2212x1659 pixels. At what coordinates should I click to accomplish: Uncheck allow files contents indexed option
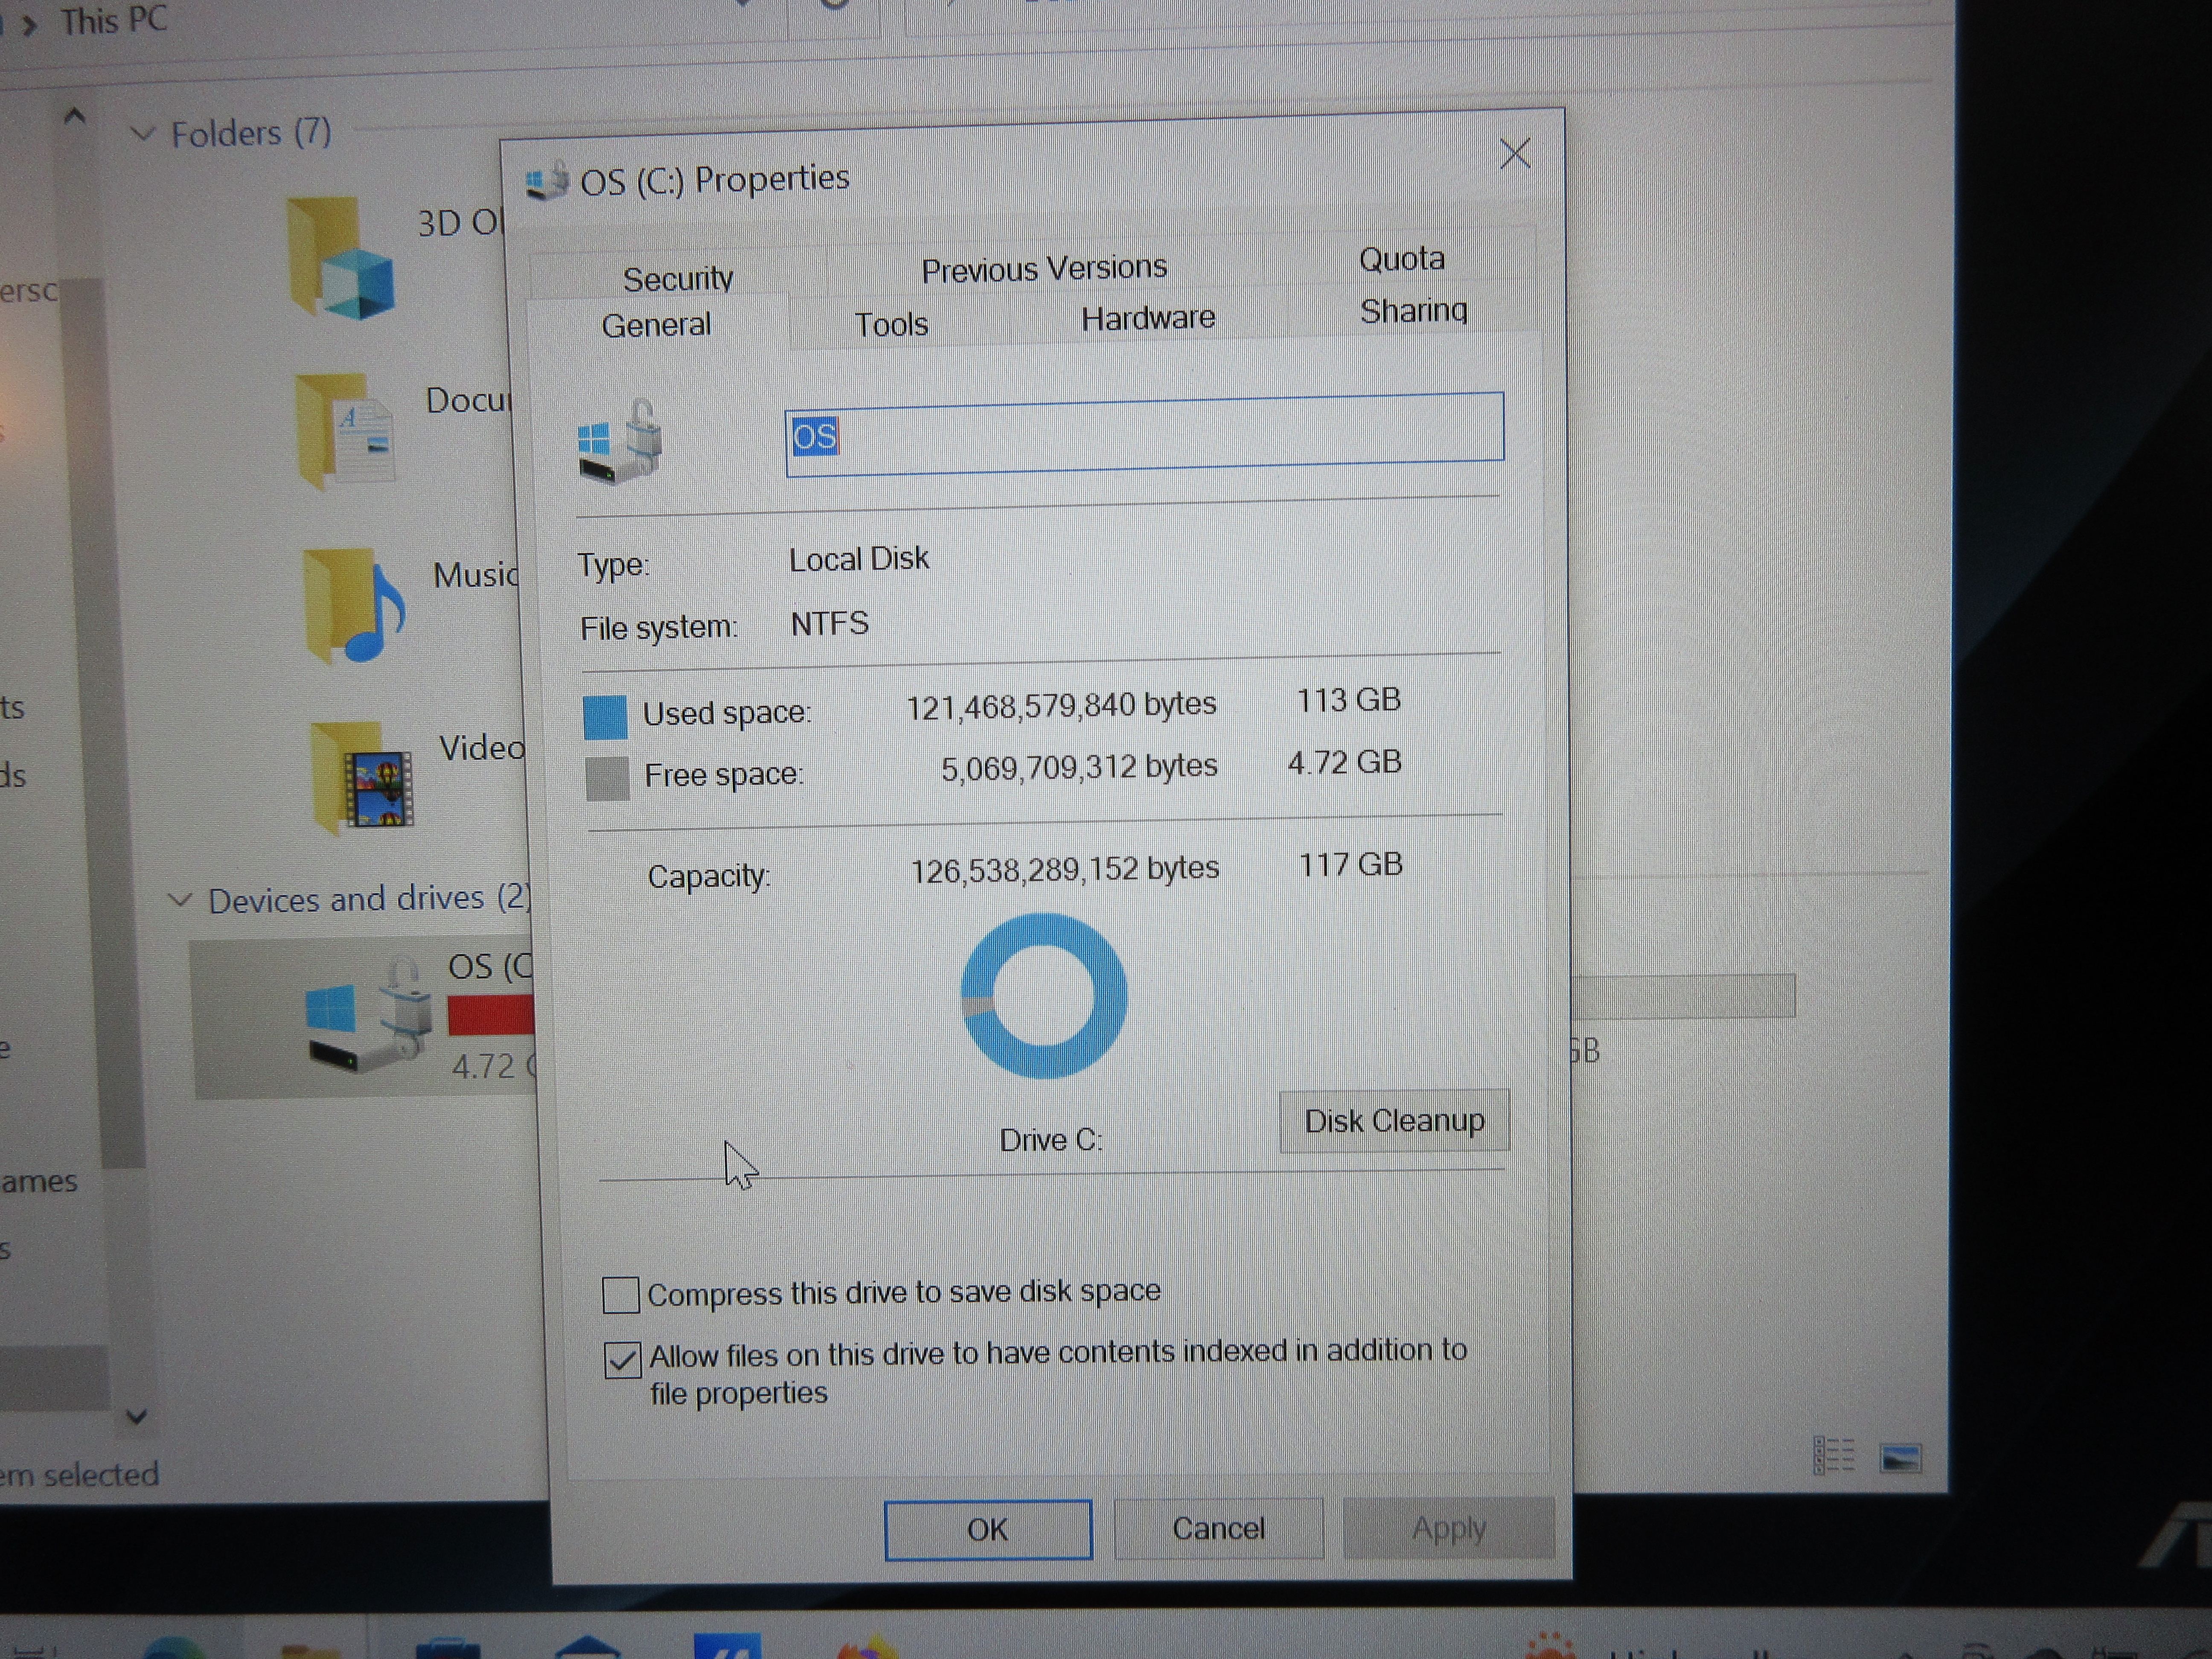point(622,1360)
